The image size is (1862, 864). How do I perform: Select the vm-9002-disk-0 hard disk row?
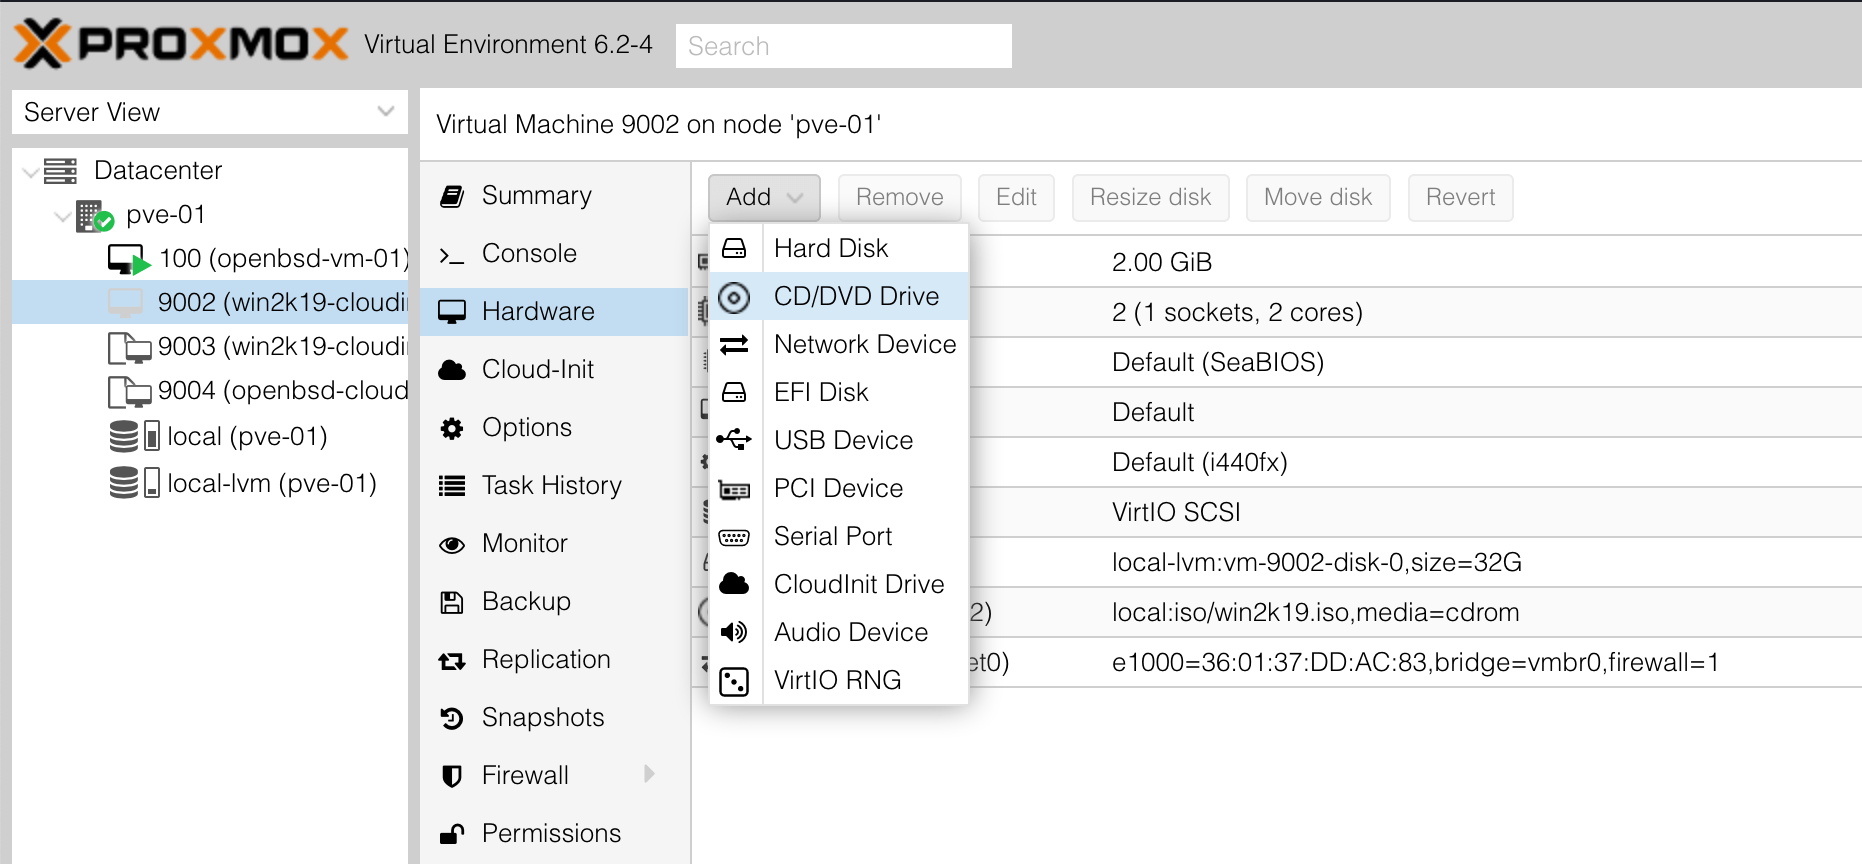click(1277, 562)
